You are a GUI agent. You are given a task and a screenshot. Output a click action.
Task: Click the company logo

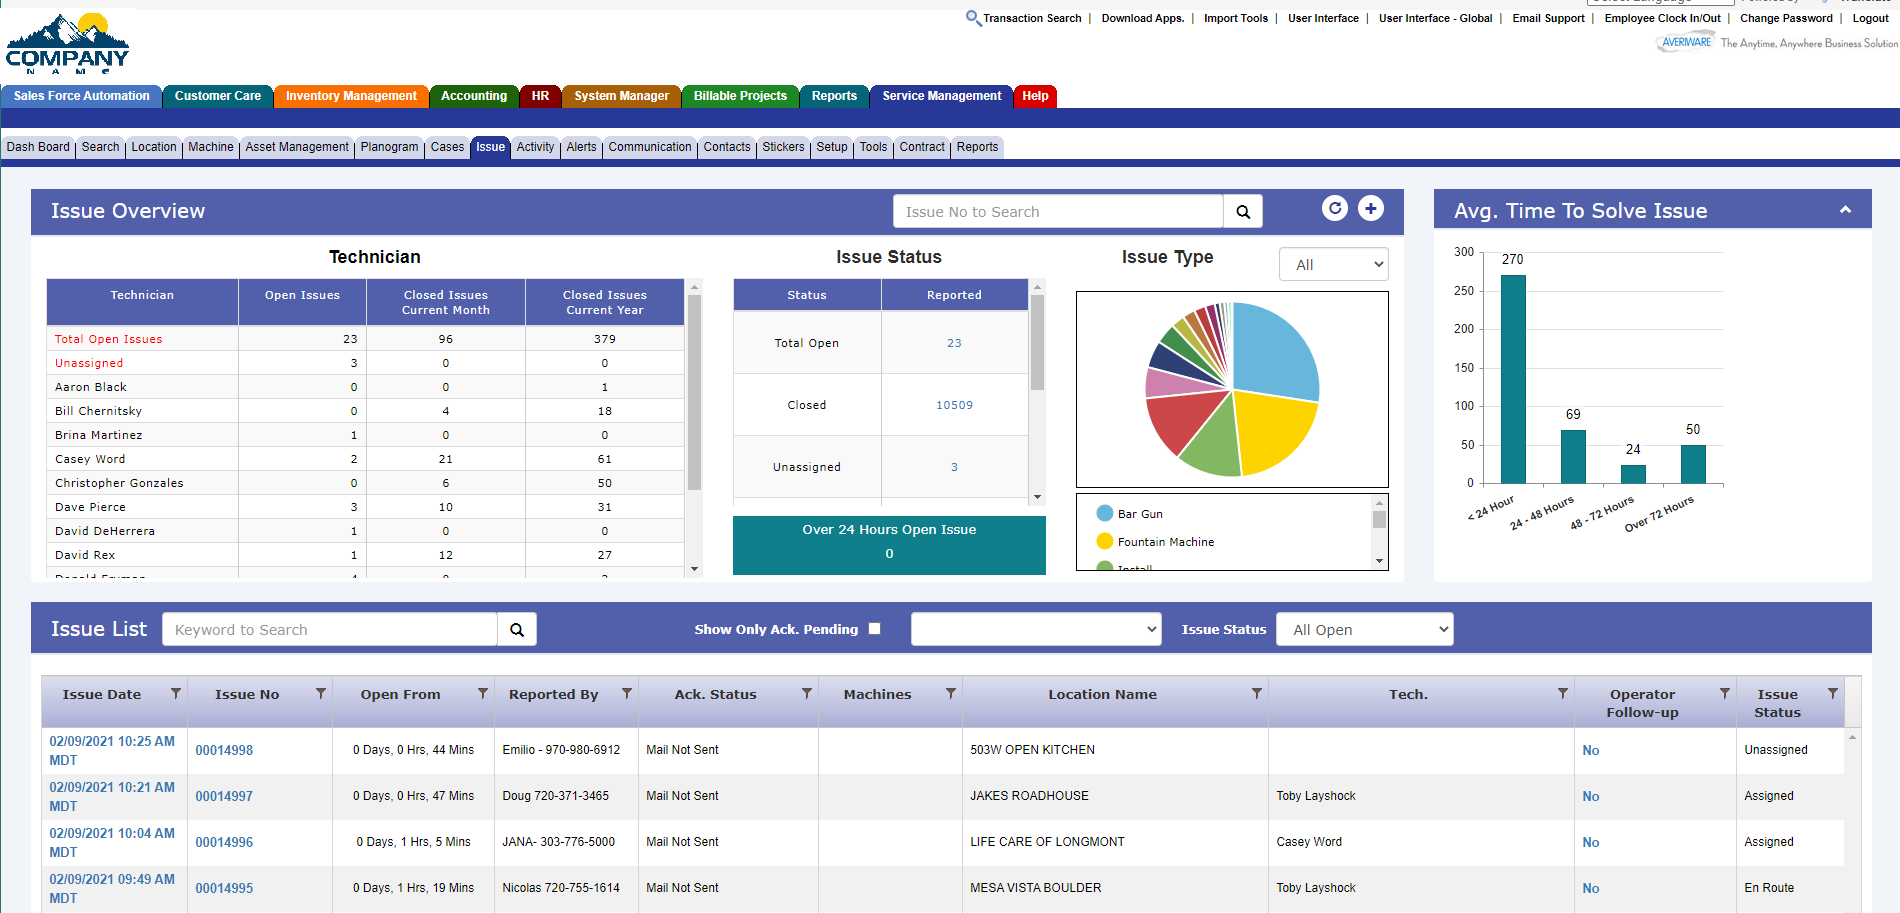(x=67, y=43)
